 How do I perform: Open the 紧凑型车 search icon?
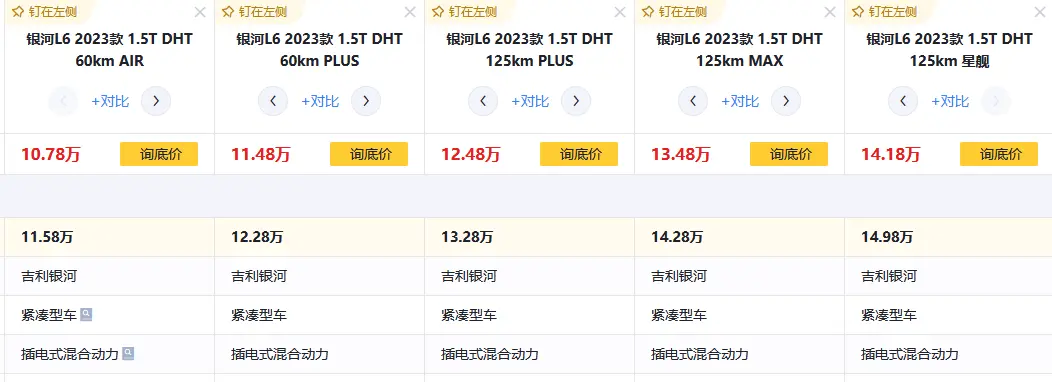86,314
